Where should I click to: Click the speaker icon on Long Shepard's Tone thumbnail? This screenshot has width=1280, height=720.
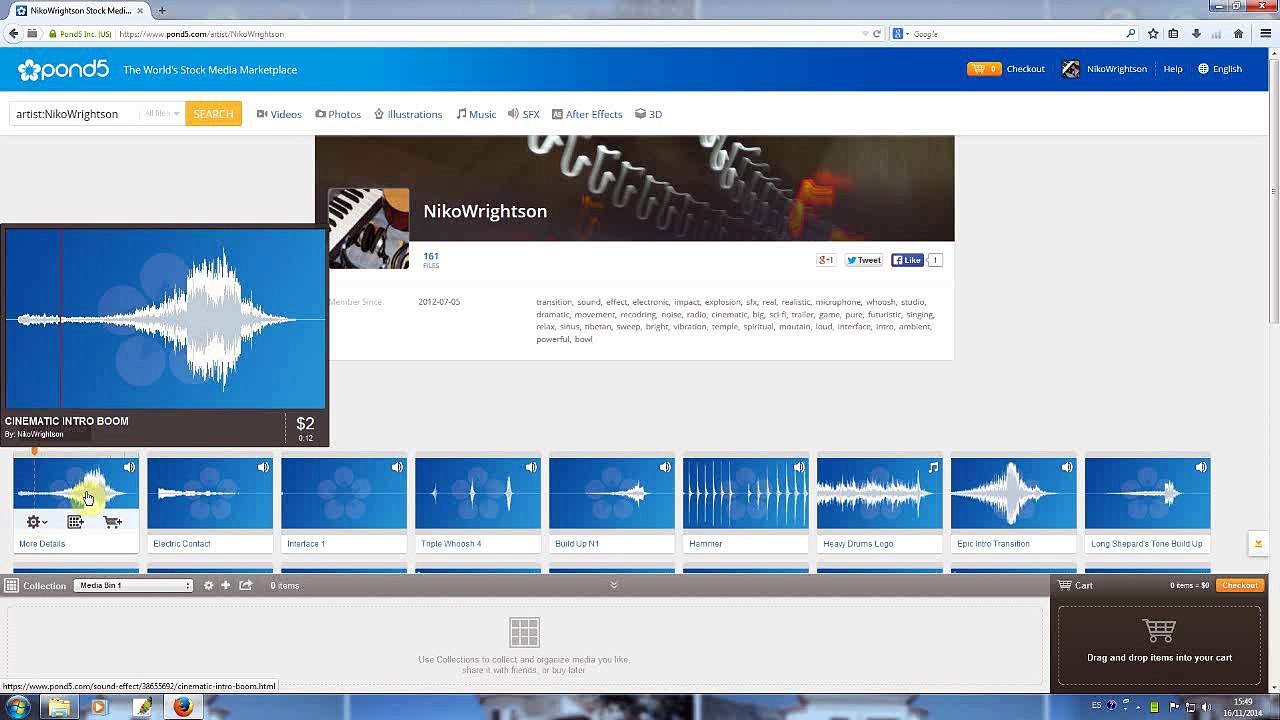(1201, 467)
